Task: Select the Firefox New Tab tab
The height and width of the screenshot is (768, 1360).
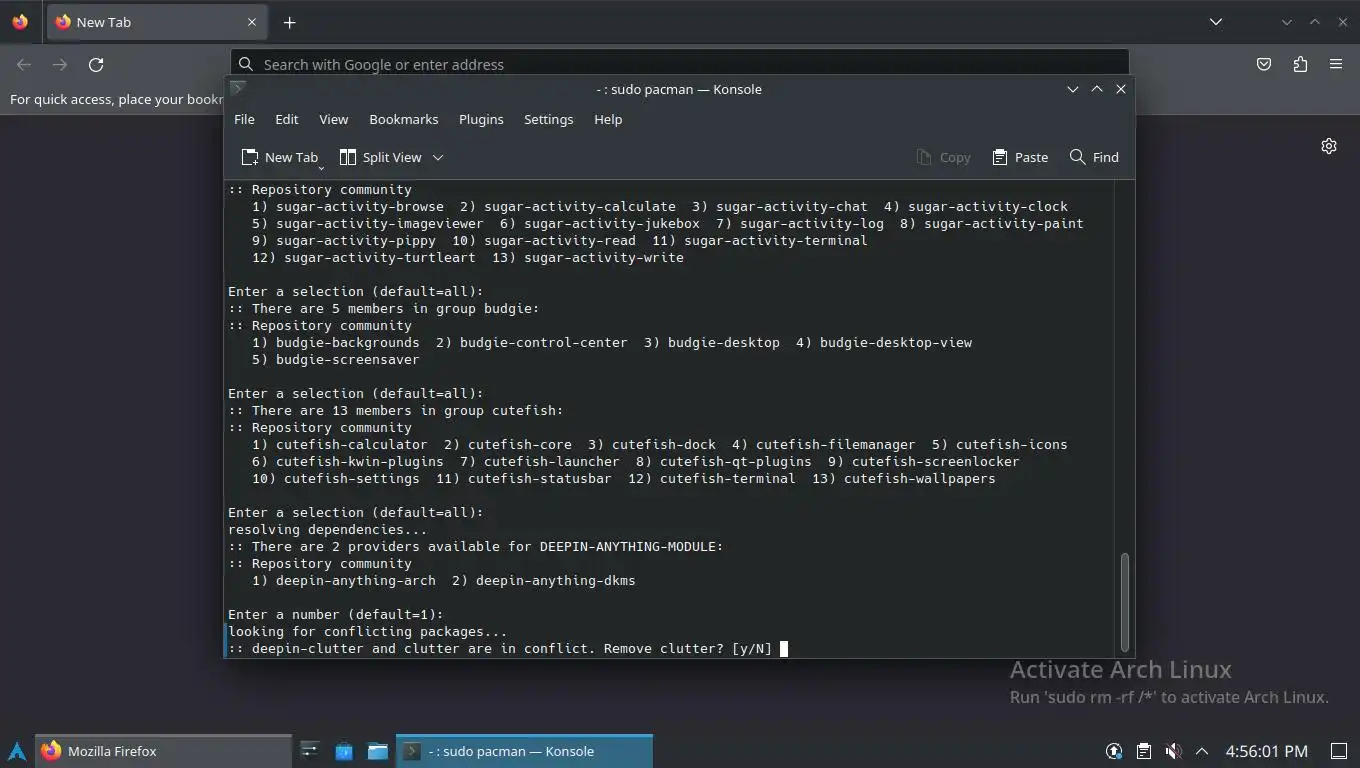Action: click(157, 22)
